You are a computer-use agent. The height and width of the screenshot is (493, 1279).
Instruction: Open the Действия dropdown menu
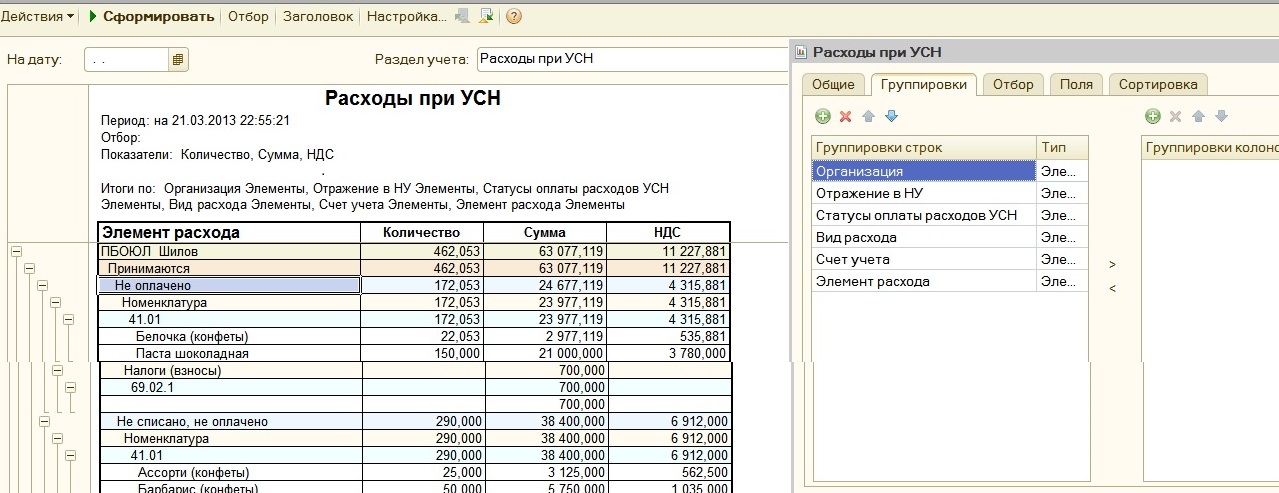[38, 16]
